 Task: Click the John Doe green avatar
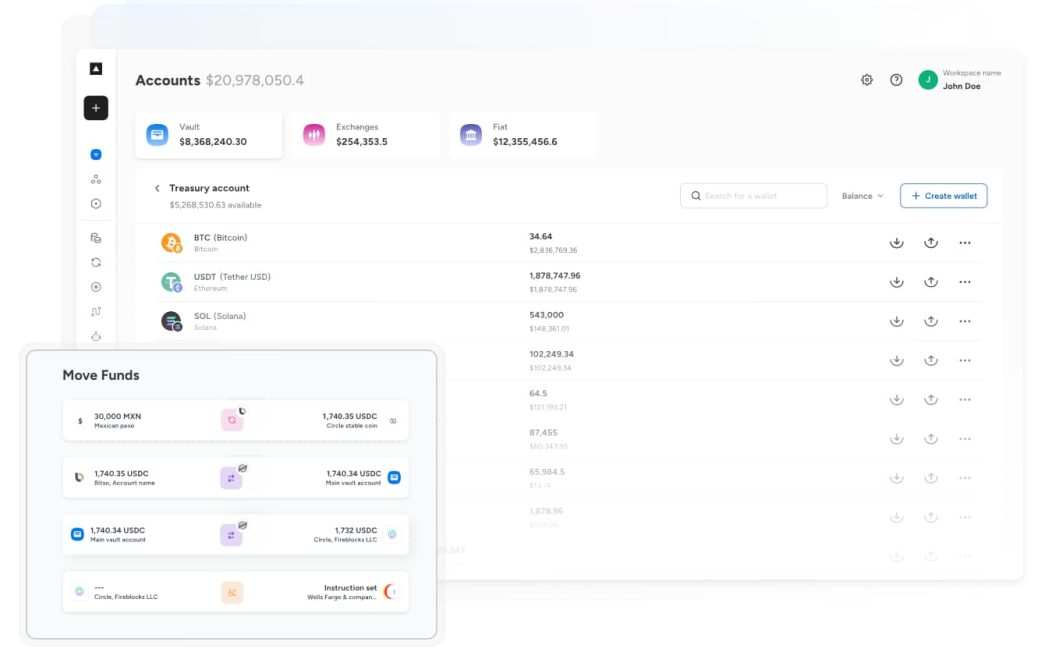(x=928, y=80)
